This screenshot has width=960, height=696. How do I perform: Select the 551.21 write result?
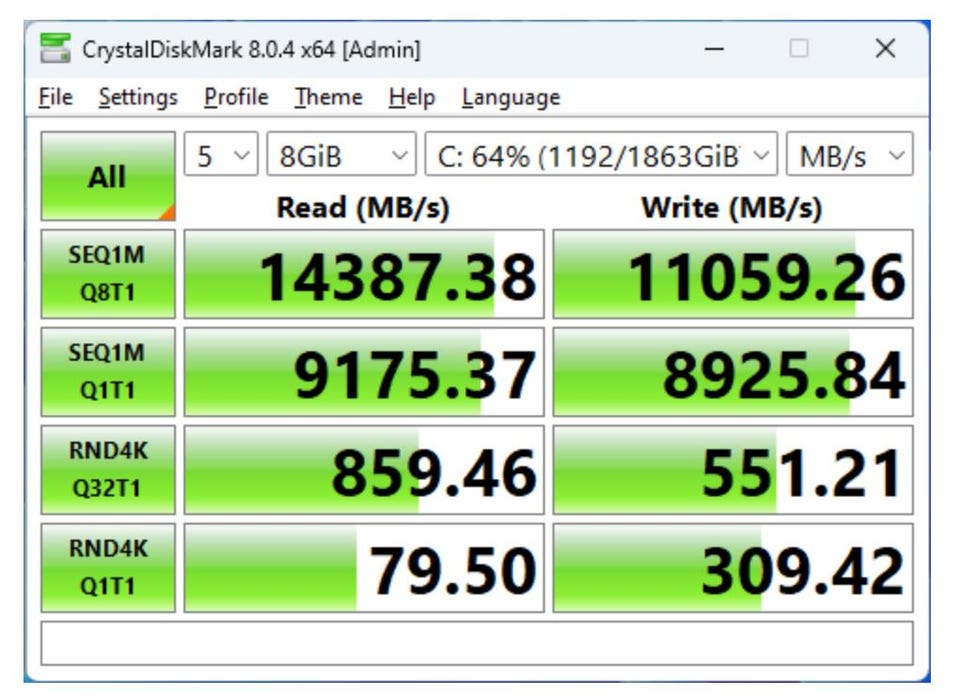(733, 470)
